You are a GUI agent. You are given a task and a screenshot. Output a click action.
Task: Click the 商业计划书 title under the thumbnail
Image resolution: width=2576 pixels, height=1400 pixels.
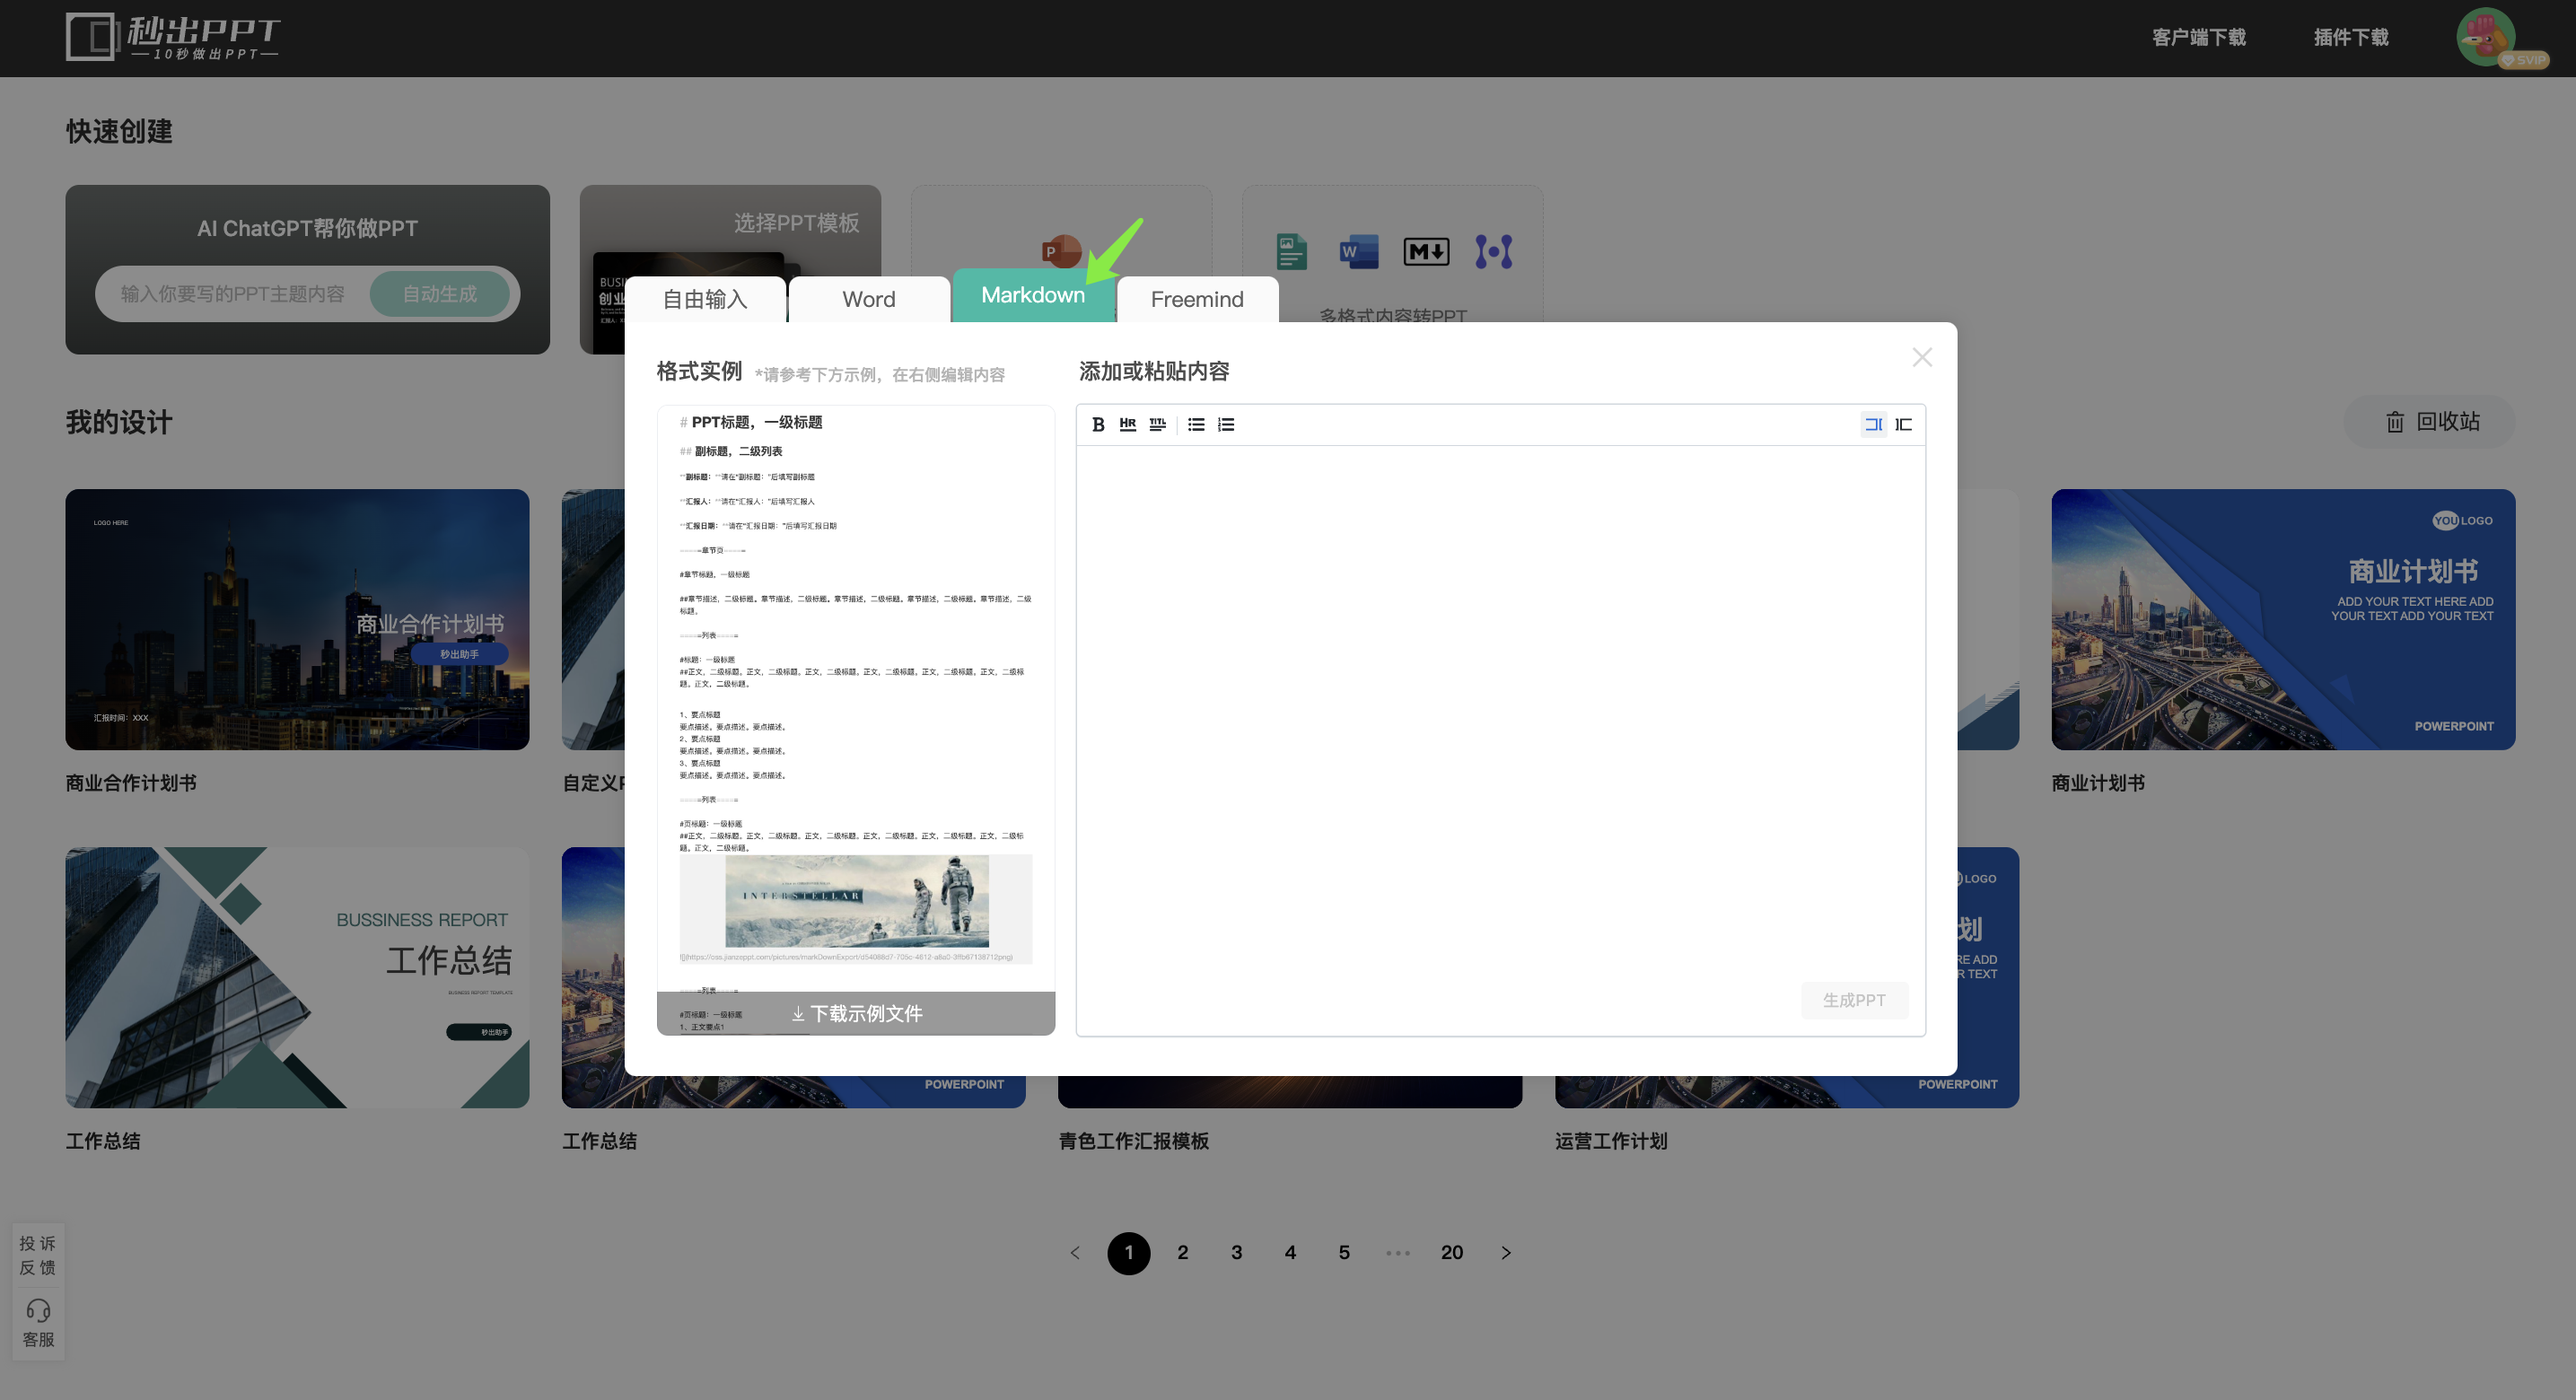2098,783
